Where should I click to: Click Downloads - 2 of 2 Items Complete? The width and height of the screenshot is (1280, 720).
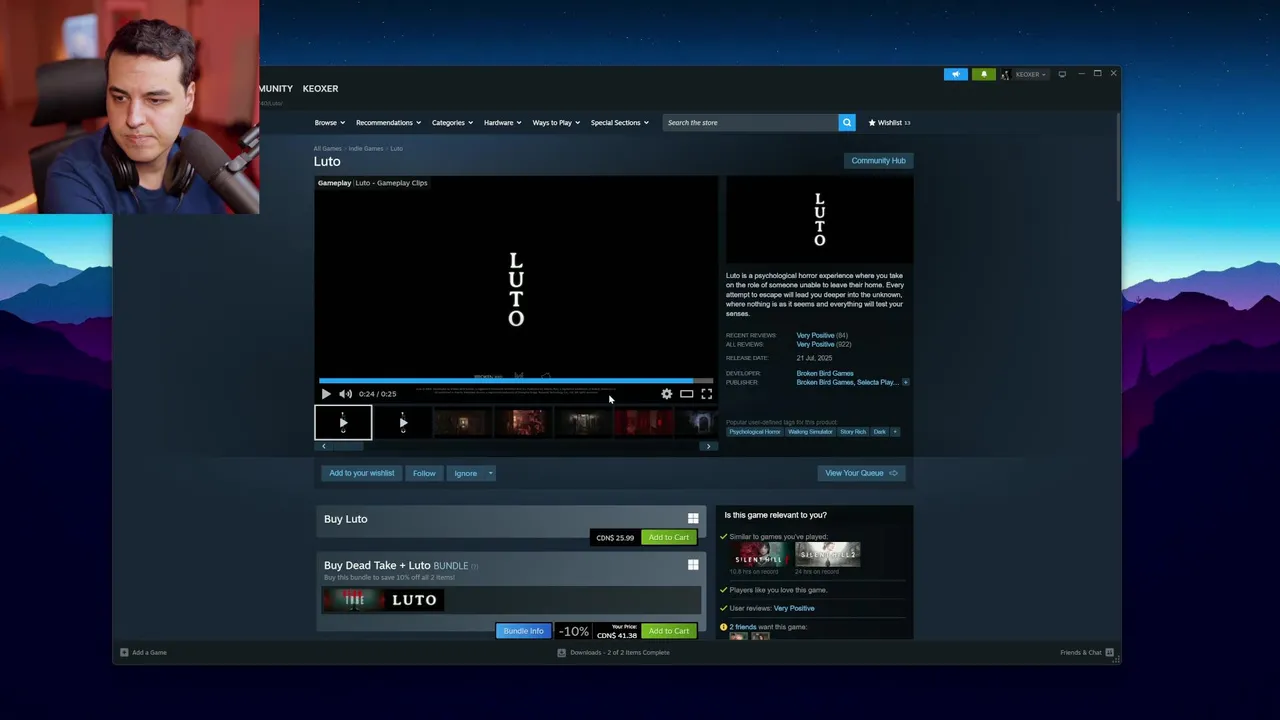pos(620,652)
